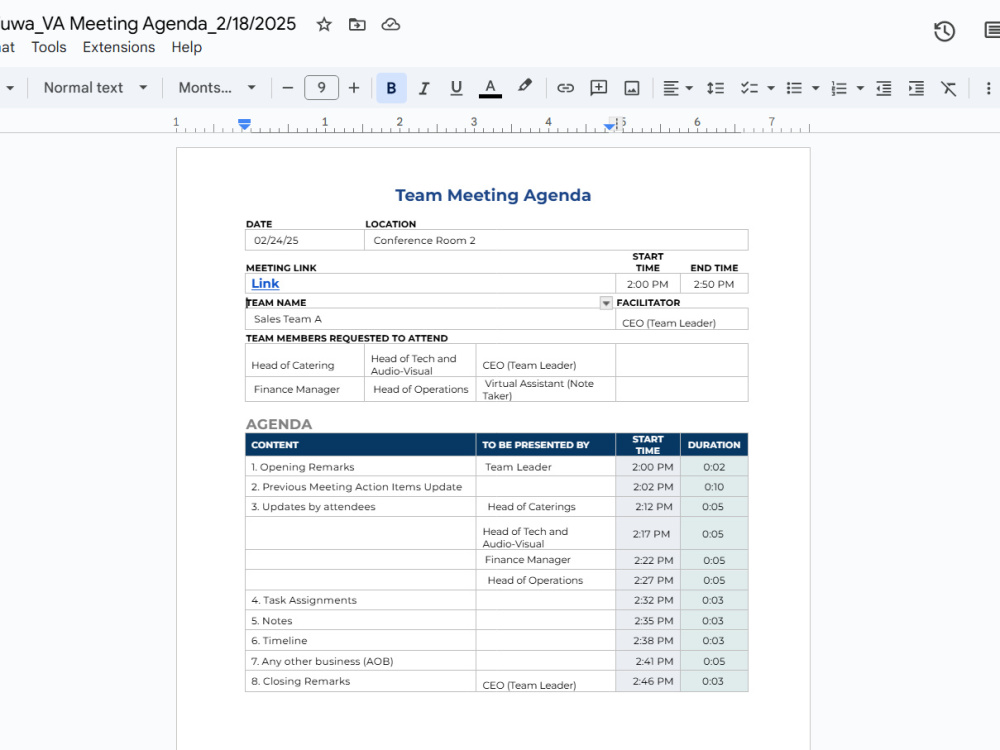The width and height of the screenshot is (1000, 750).
Task: Open text alignment options
Action: pyautogui.click(x=677, y=88)
